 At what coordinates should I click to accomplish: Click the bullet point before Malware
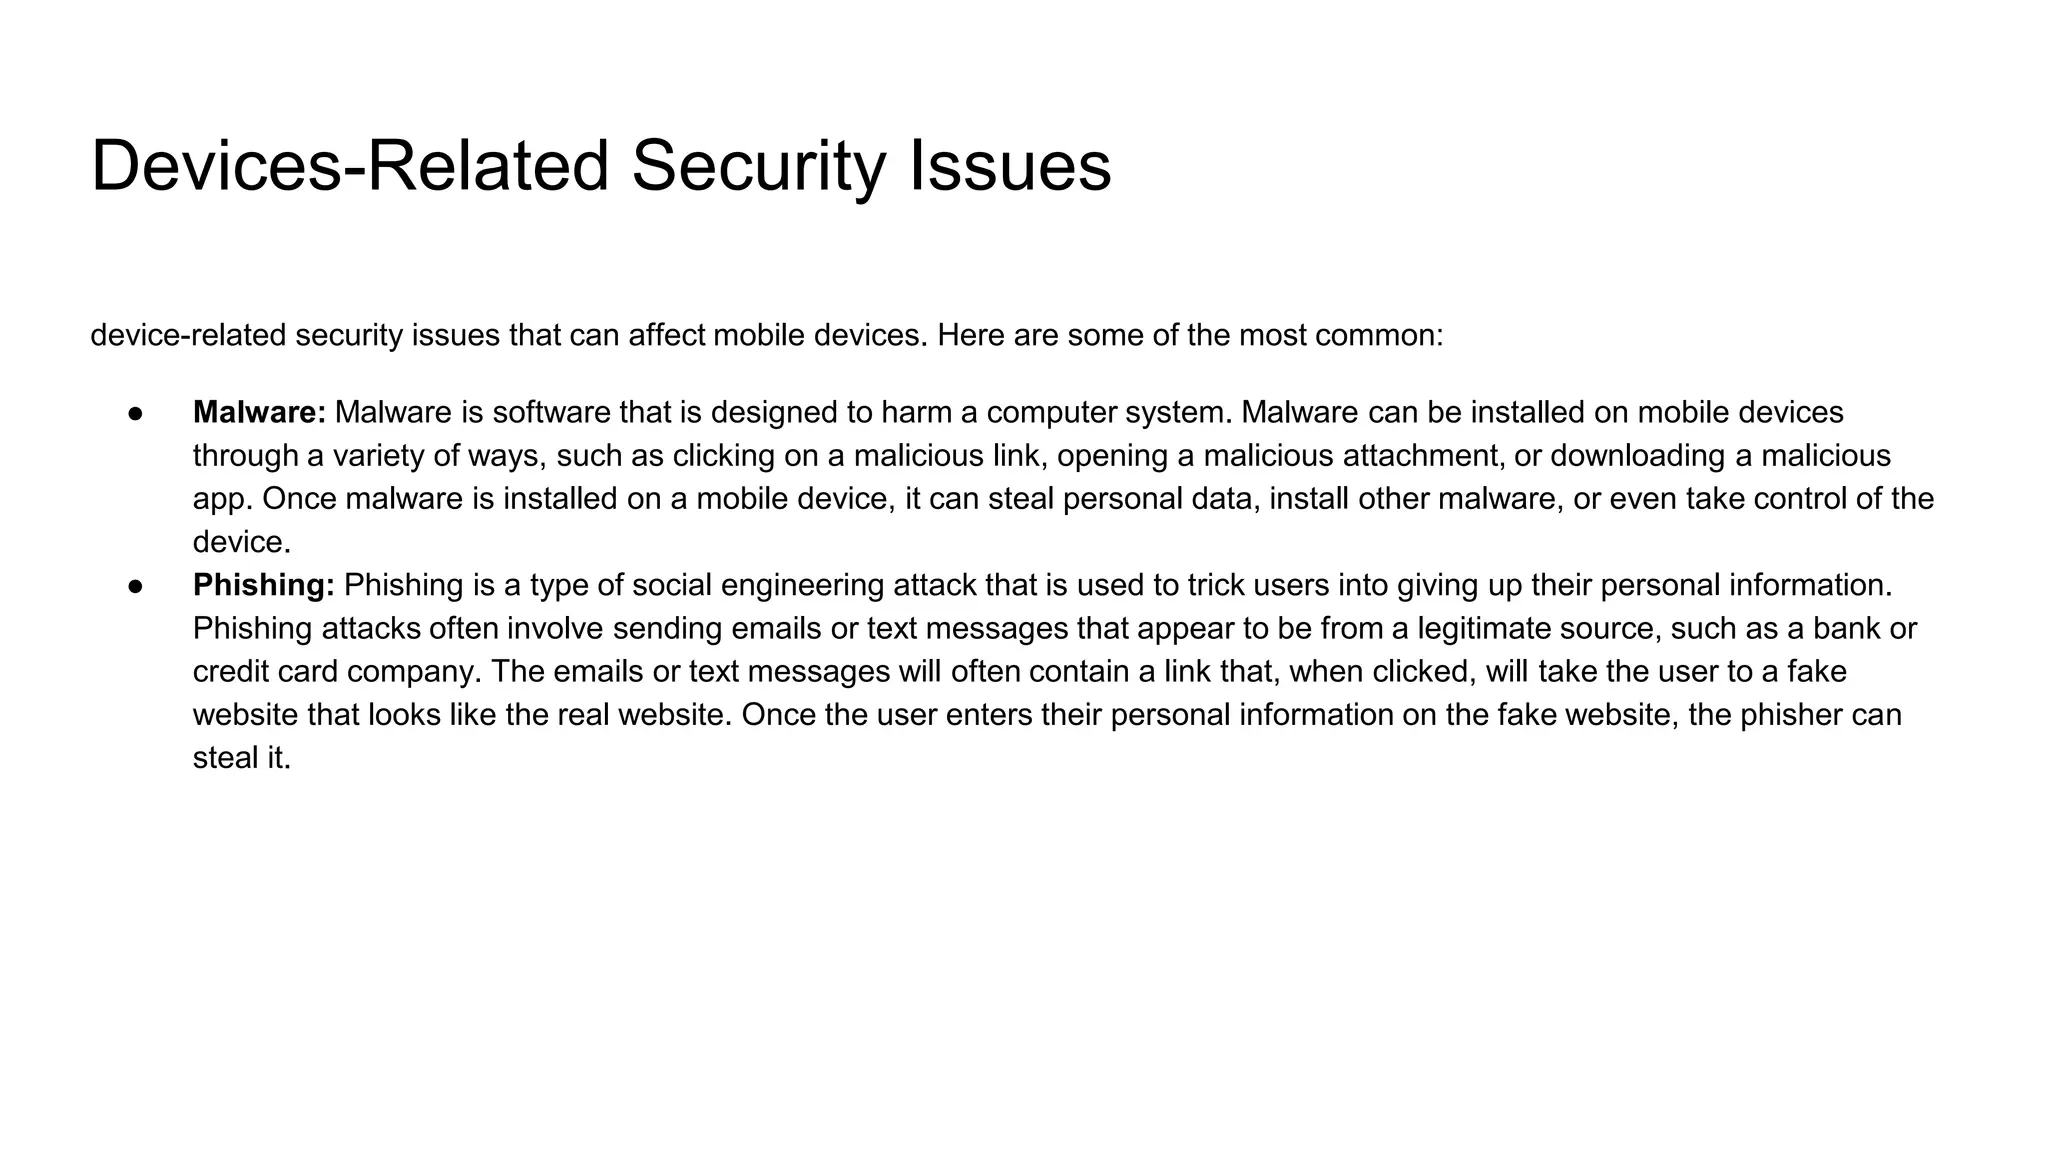point(137,413)
